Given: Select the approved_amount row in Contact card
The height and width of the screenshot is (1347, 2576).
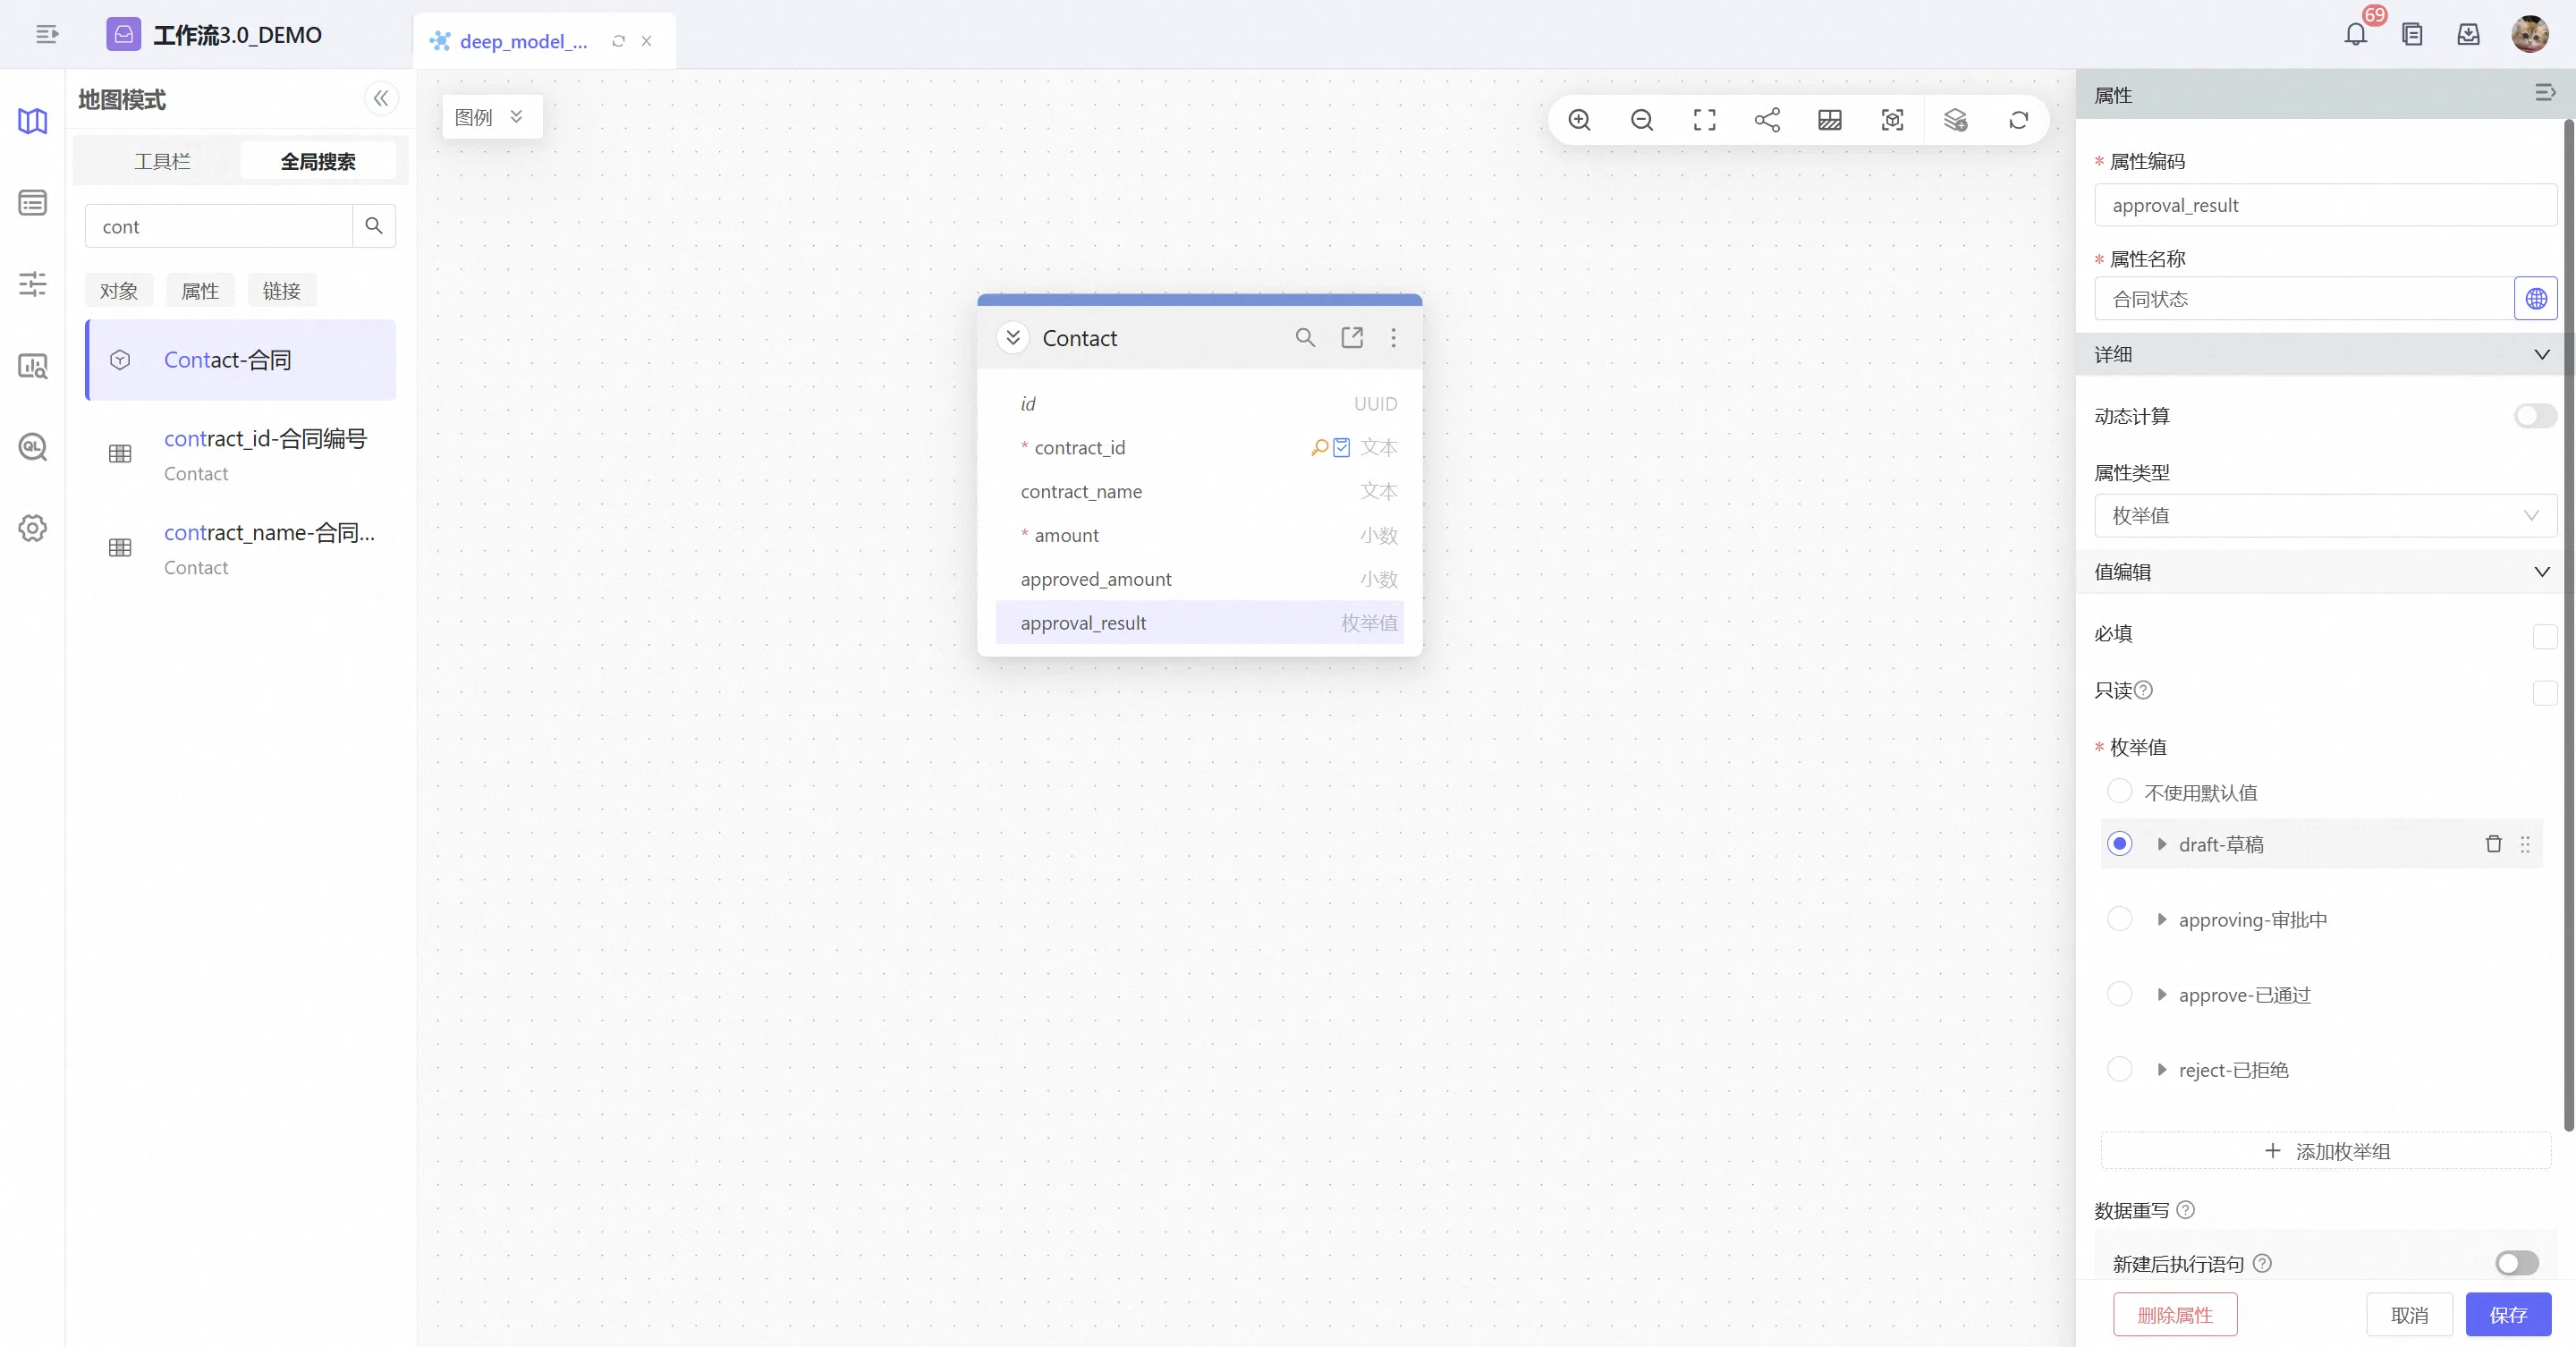Looking at the screenshot, I should [1199, 579].
